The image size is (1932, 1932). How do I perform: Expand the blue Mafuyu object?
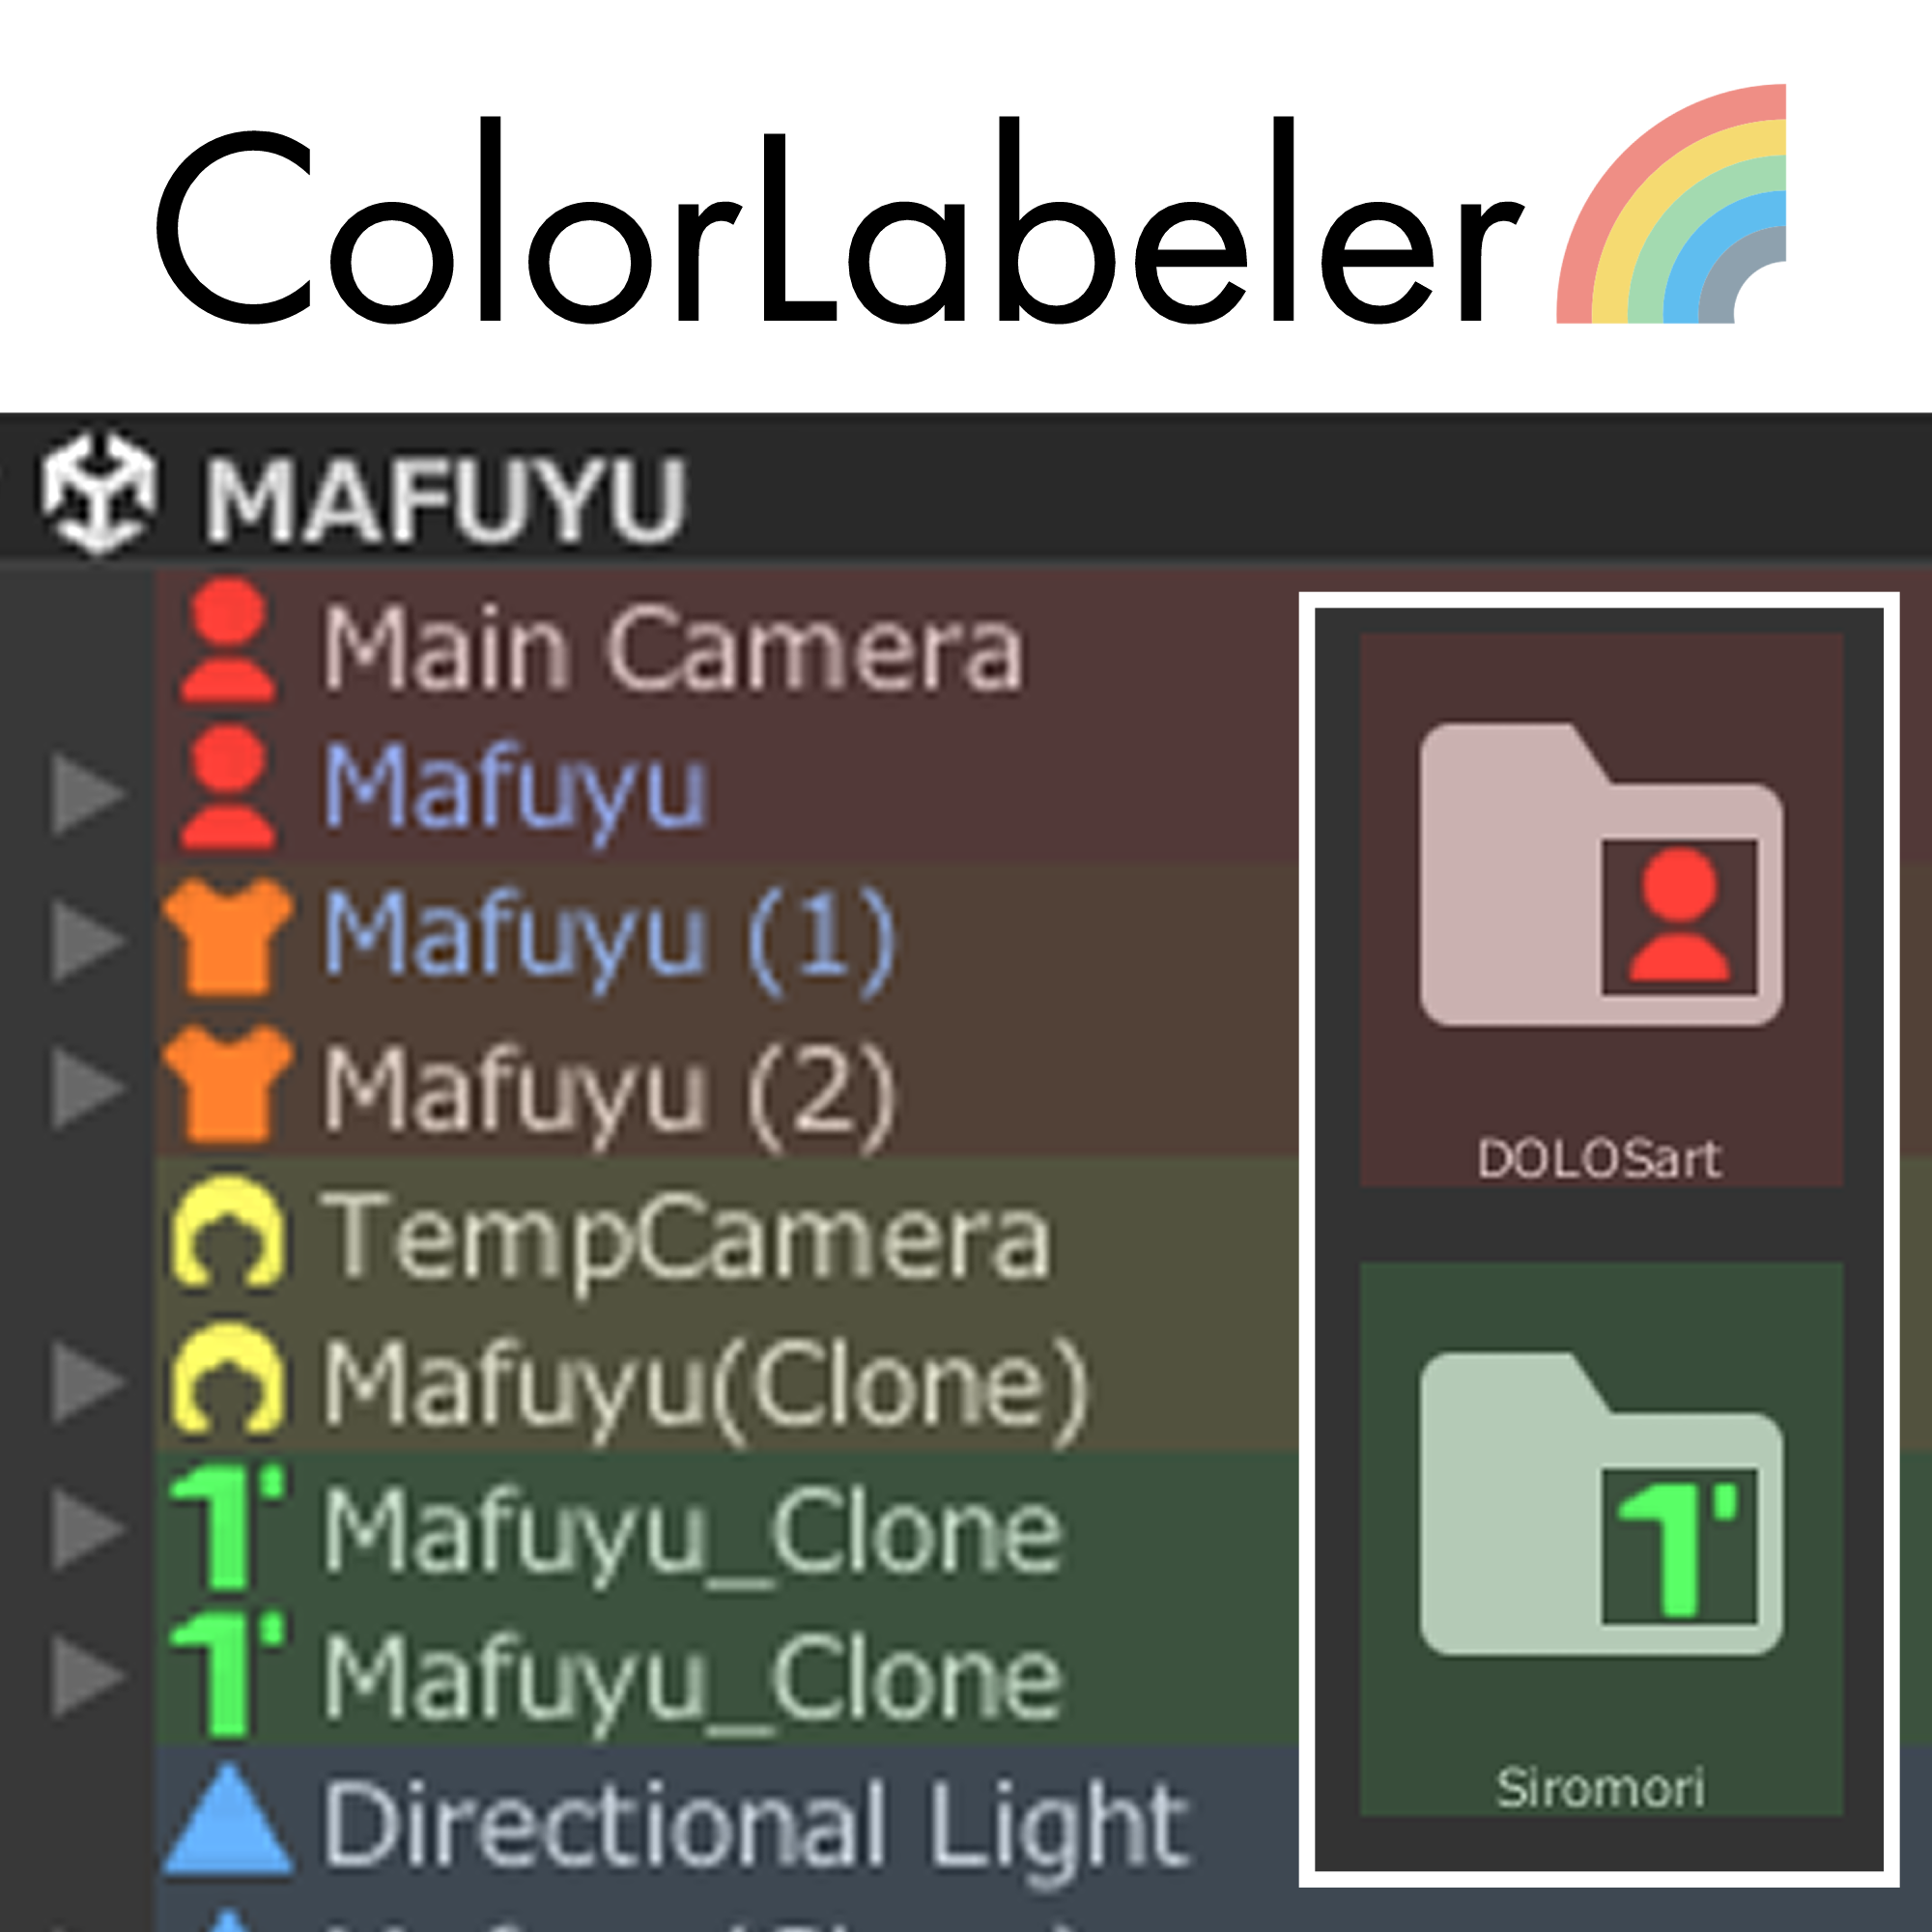pyautogui.click(x=88, y=795)
